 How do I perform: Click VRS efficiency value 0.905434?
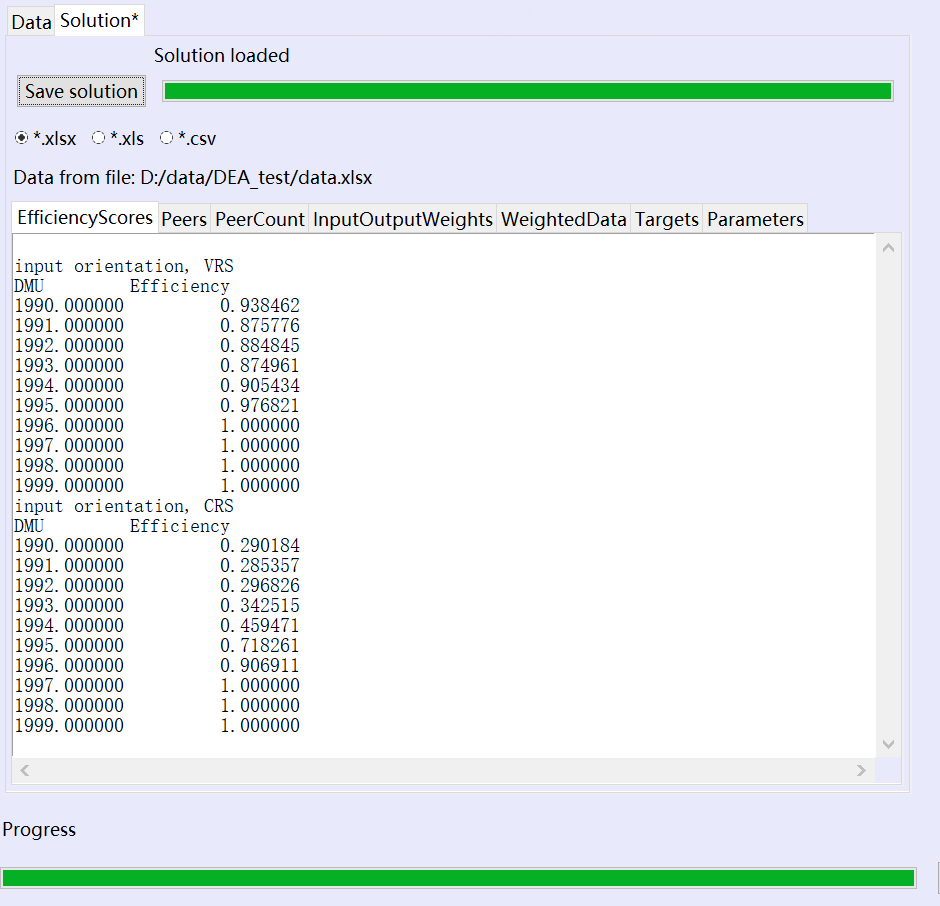click(x=260, y=386)
